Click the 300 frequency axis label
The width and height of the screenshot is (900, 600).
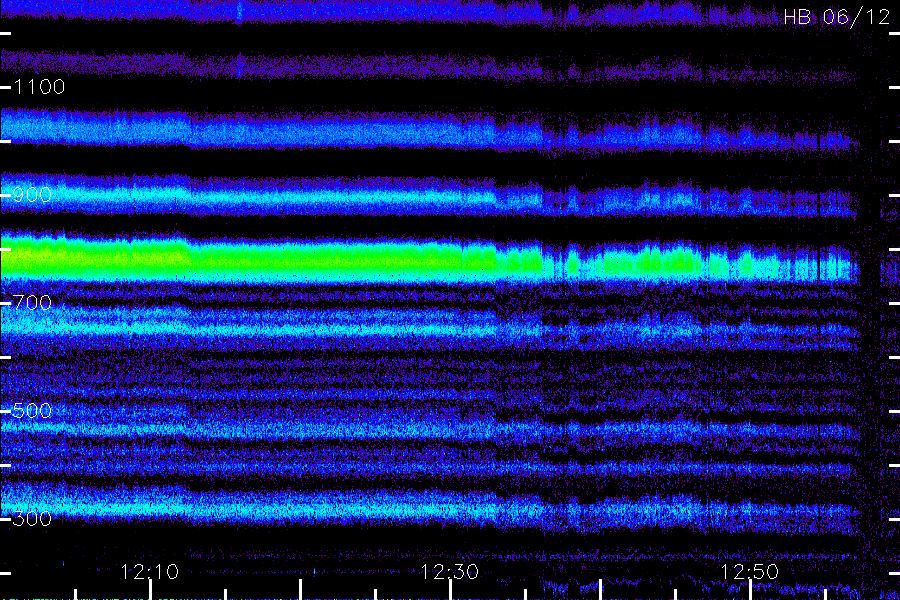coord(33,519)
